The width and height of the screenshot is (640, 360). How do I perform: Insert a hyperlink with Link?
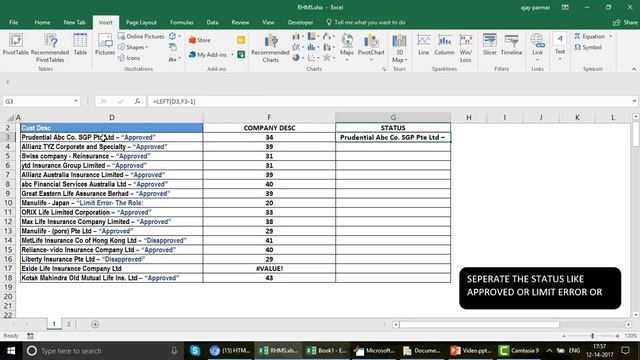pos(538,46)
